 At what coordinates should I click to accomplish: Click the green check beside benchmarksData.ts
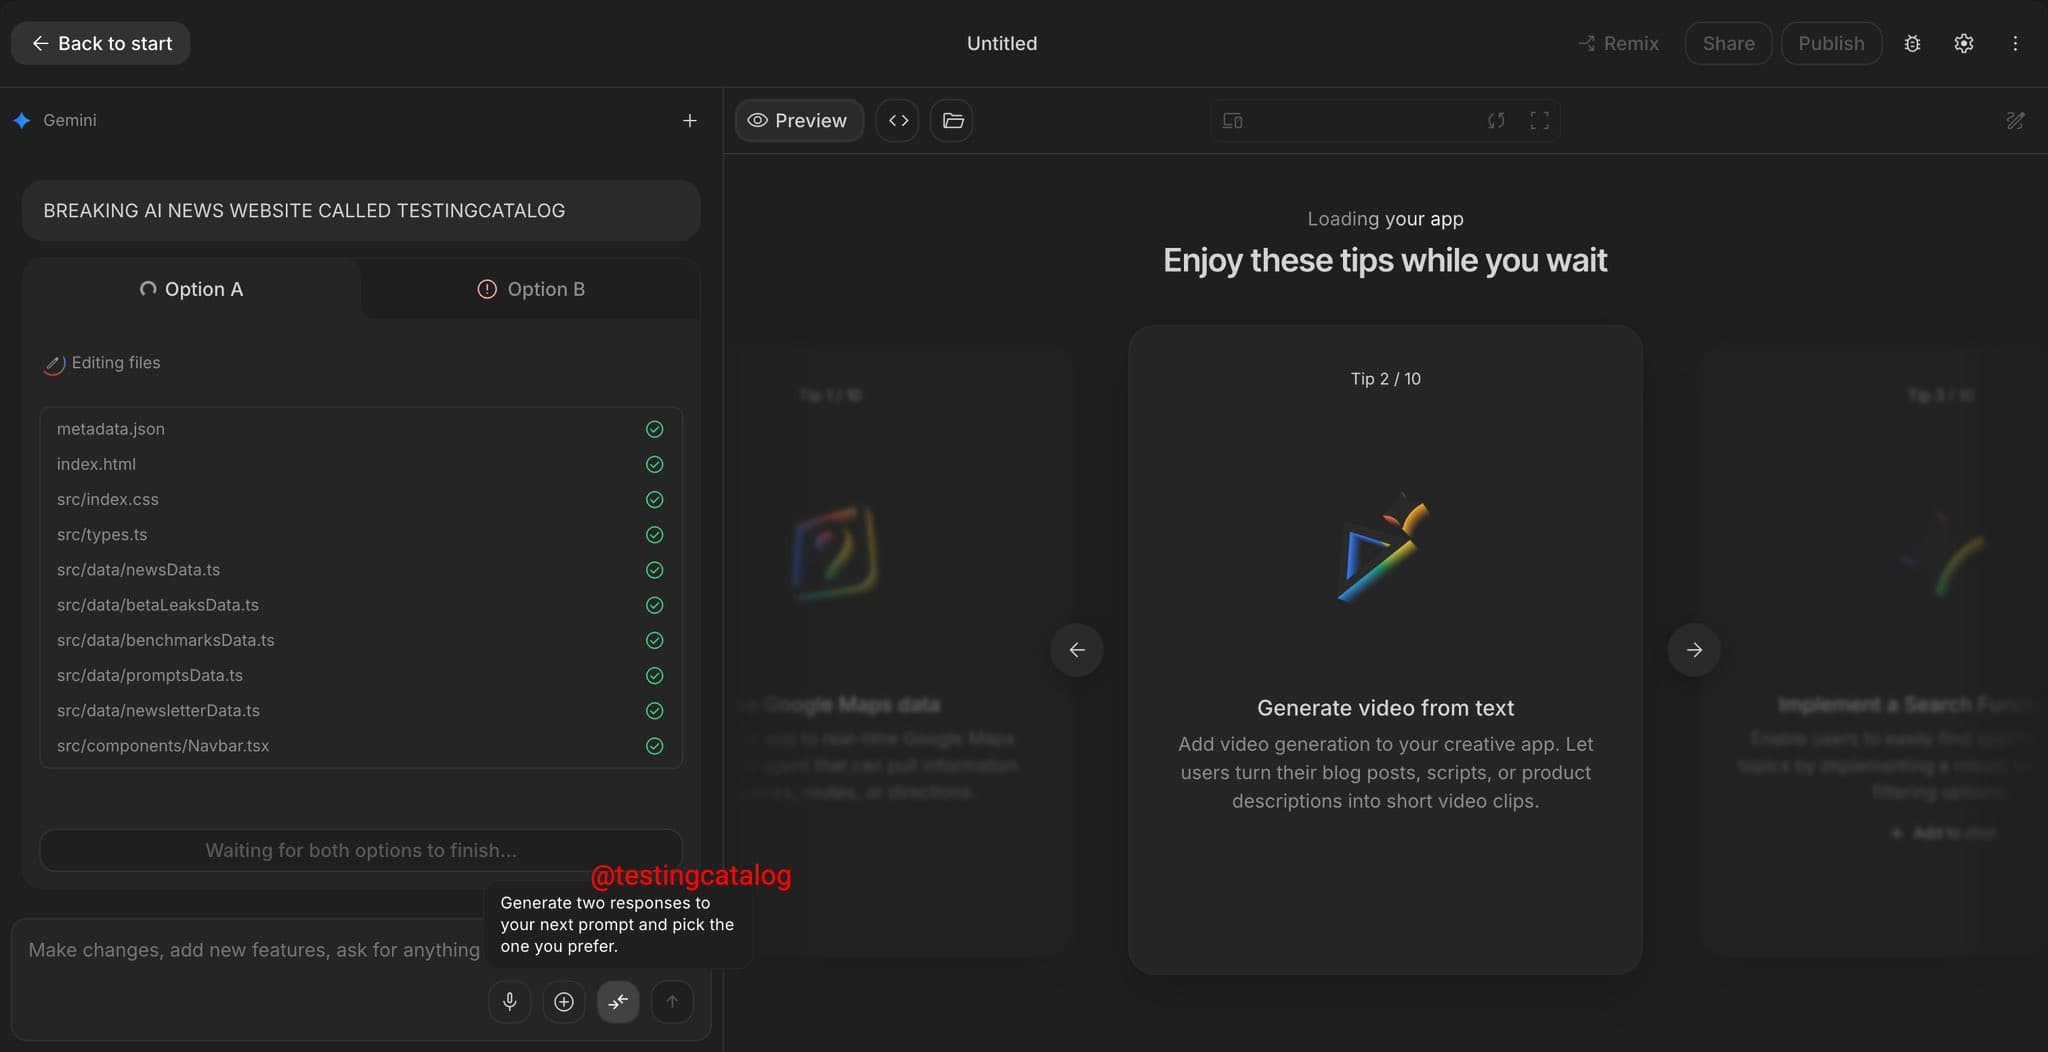pos(655,640)
